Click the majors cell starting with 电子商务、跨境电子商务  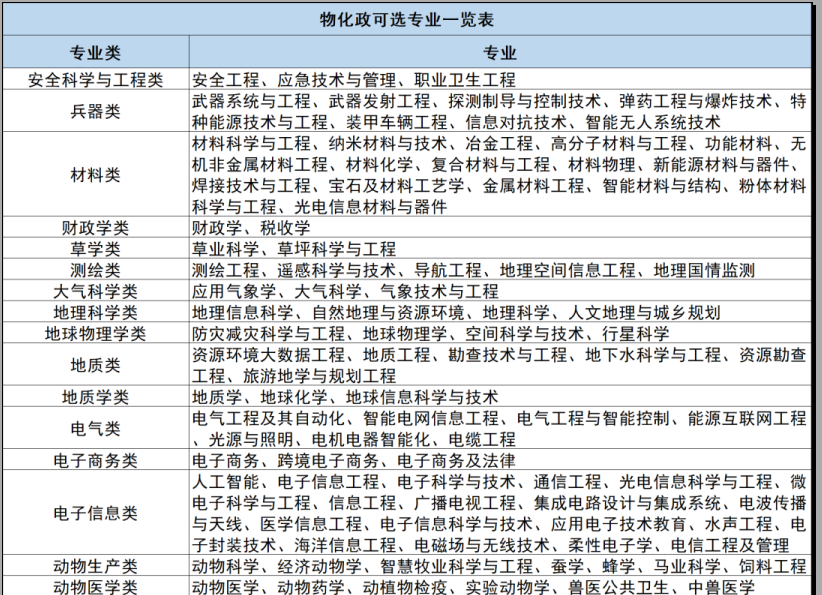click(500, 460)
